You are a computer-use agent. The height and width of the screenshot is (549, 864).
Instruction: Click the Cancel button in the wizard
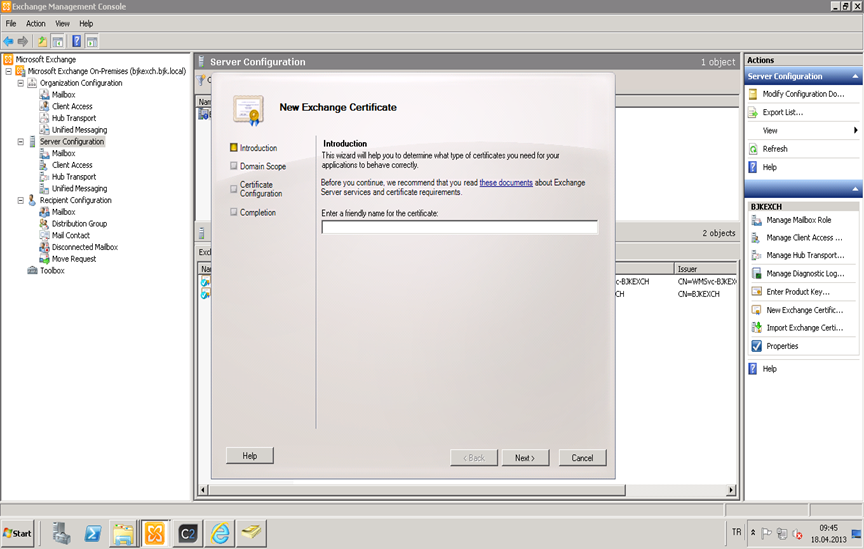click(x=582, y=458)
